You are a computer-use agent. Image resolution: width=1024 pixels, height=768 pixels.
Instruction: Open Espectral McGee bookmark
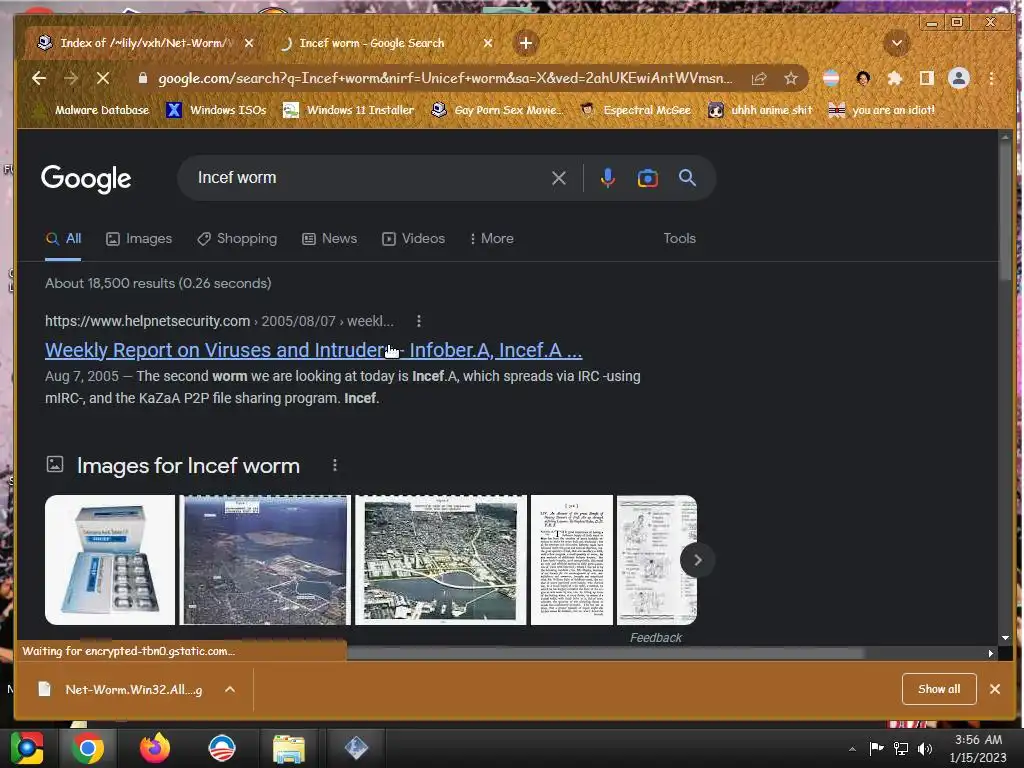coord(636,110)
